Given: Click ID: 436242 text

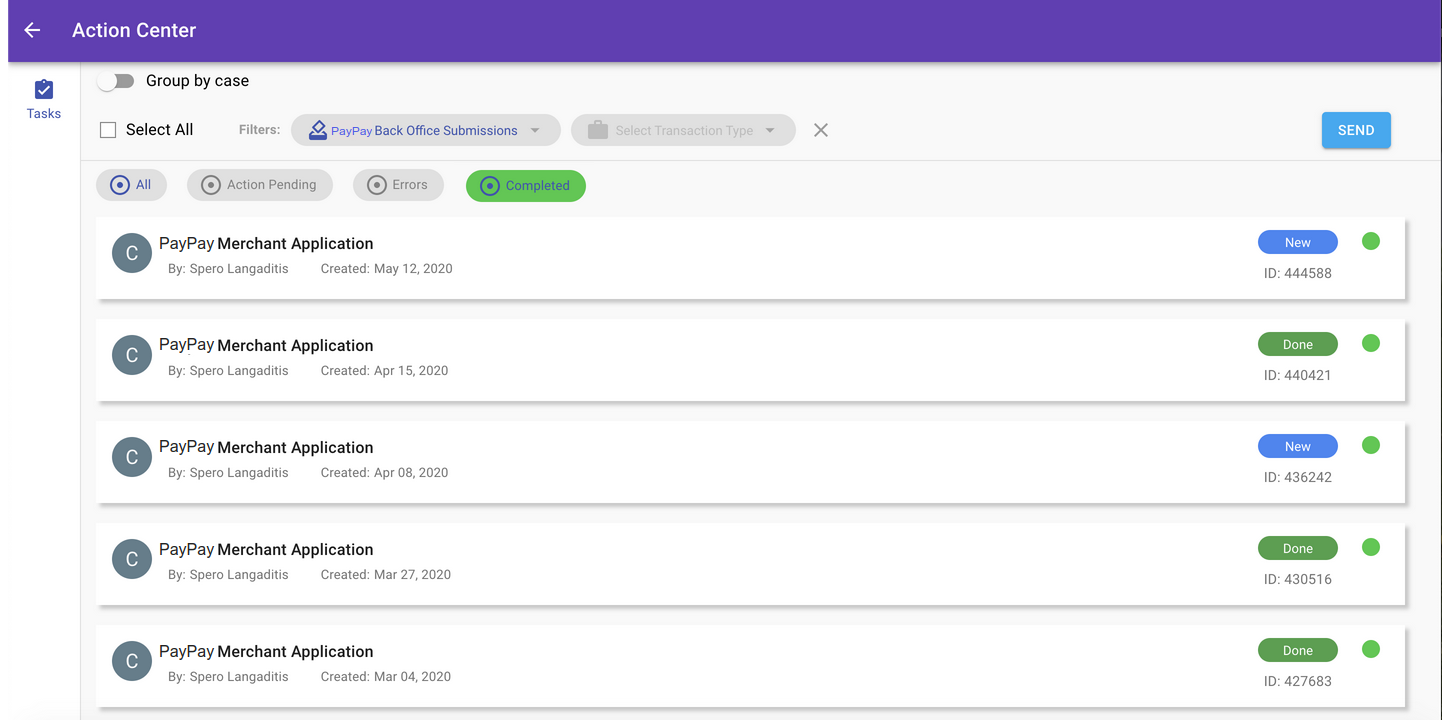Looking at the screenshot, I should [x=1298, y=477].
